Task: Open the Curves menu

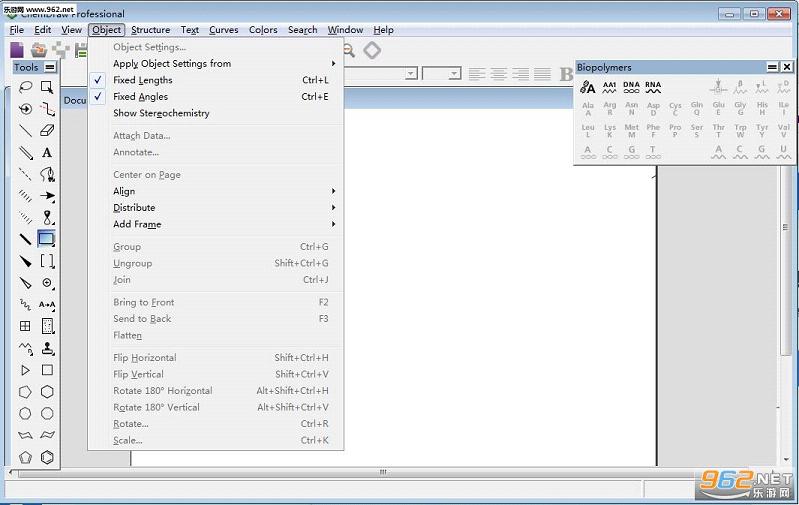Action: (224, 30)
